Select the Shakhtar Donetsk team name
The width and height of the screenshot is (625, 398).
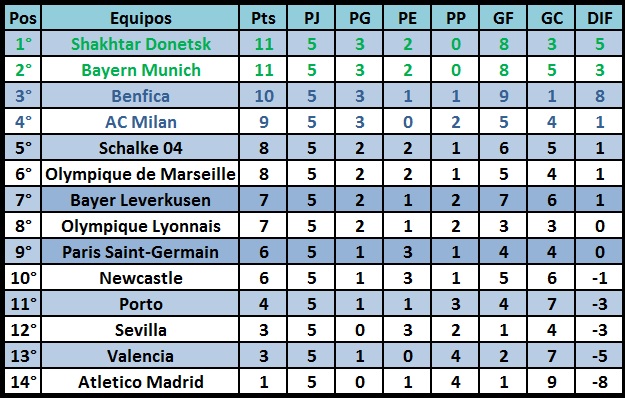(x=140, y=44)
